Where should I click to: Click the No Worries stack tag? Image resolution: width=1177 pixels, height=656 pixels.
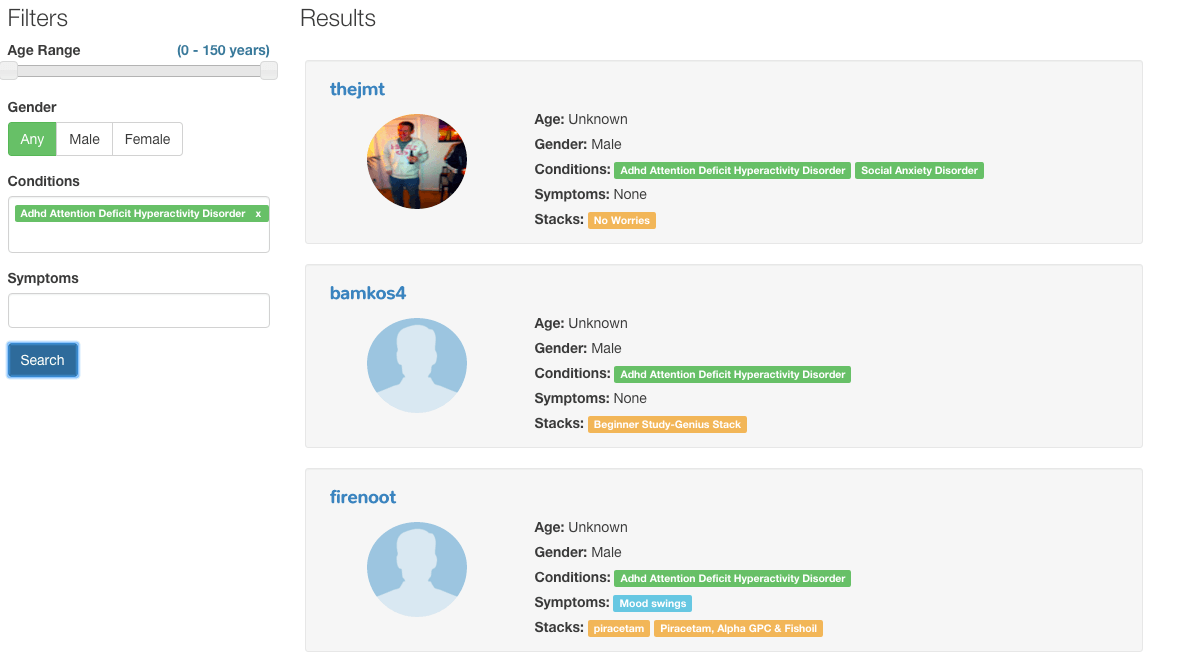[x=622, y=221]
